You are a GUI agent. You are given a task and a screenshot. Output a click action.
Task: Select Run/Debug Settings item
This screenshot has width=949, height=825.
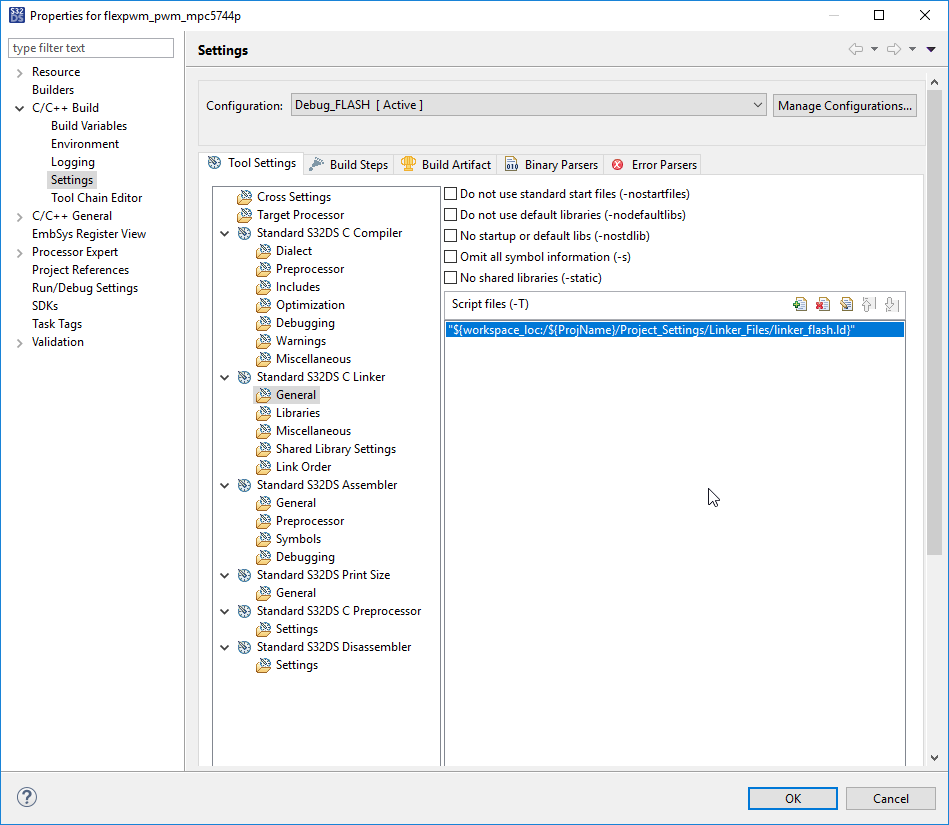(85, 288)
